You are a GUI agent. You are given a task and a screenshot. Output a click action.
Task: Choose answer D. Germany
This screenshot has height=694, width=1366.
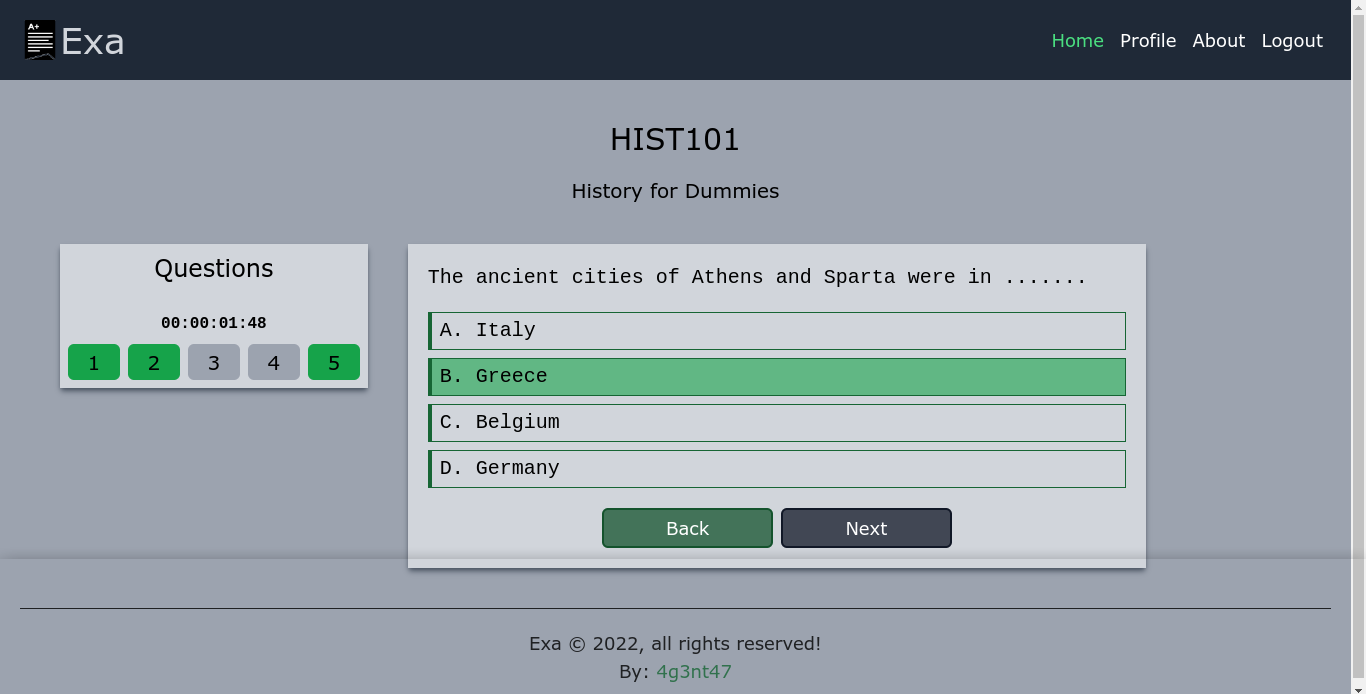(777, 469)
